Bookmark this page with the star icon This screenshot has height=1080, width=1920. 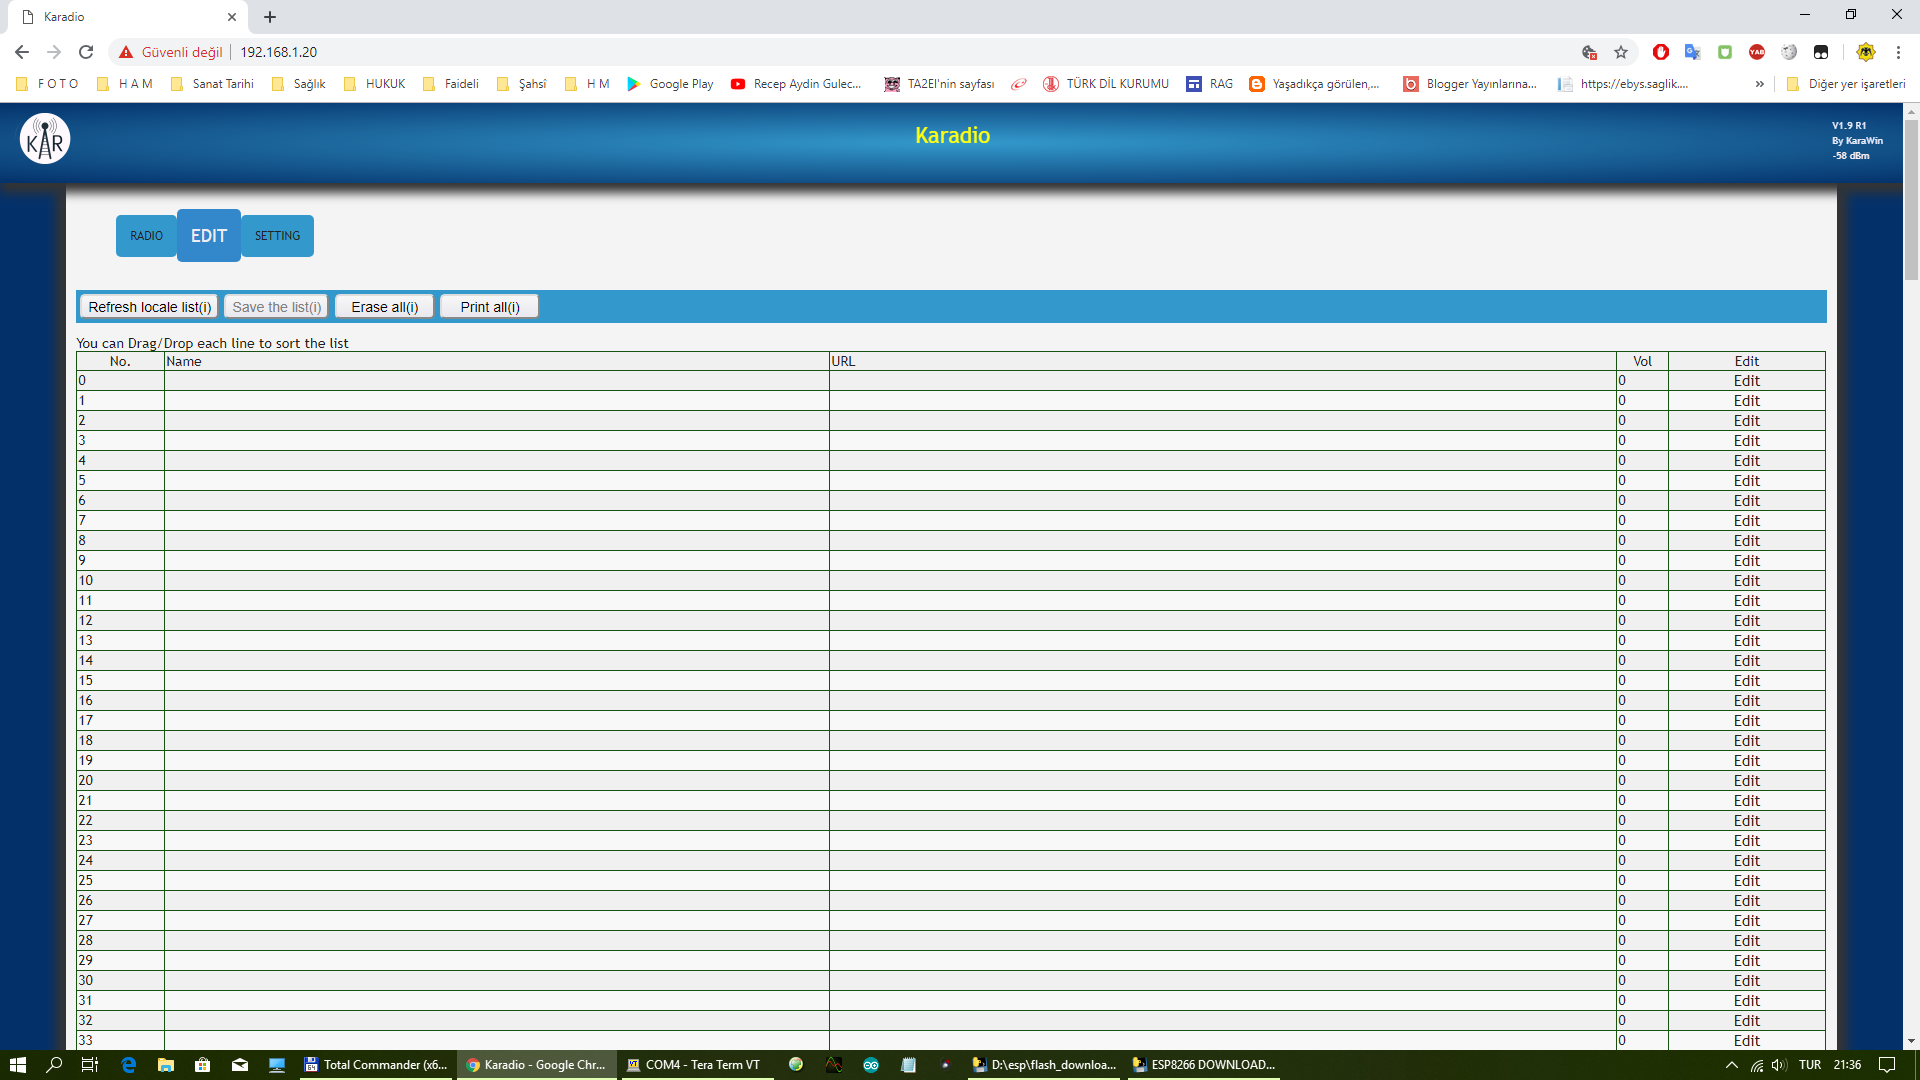(1621, 52)
